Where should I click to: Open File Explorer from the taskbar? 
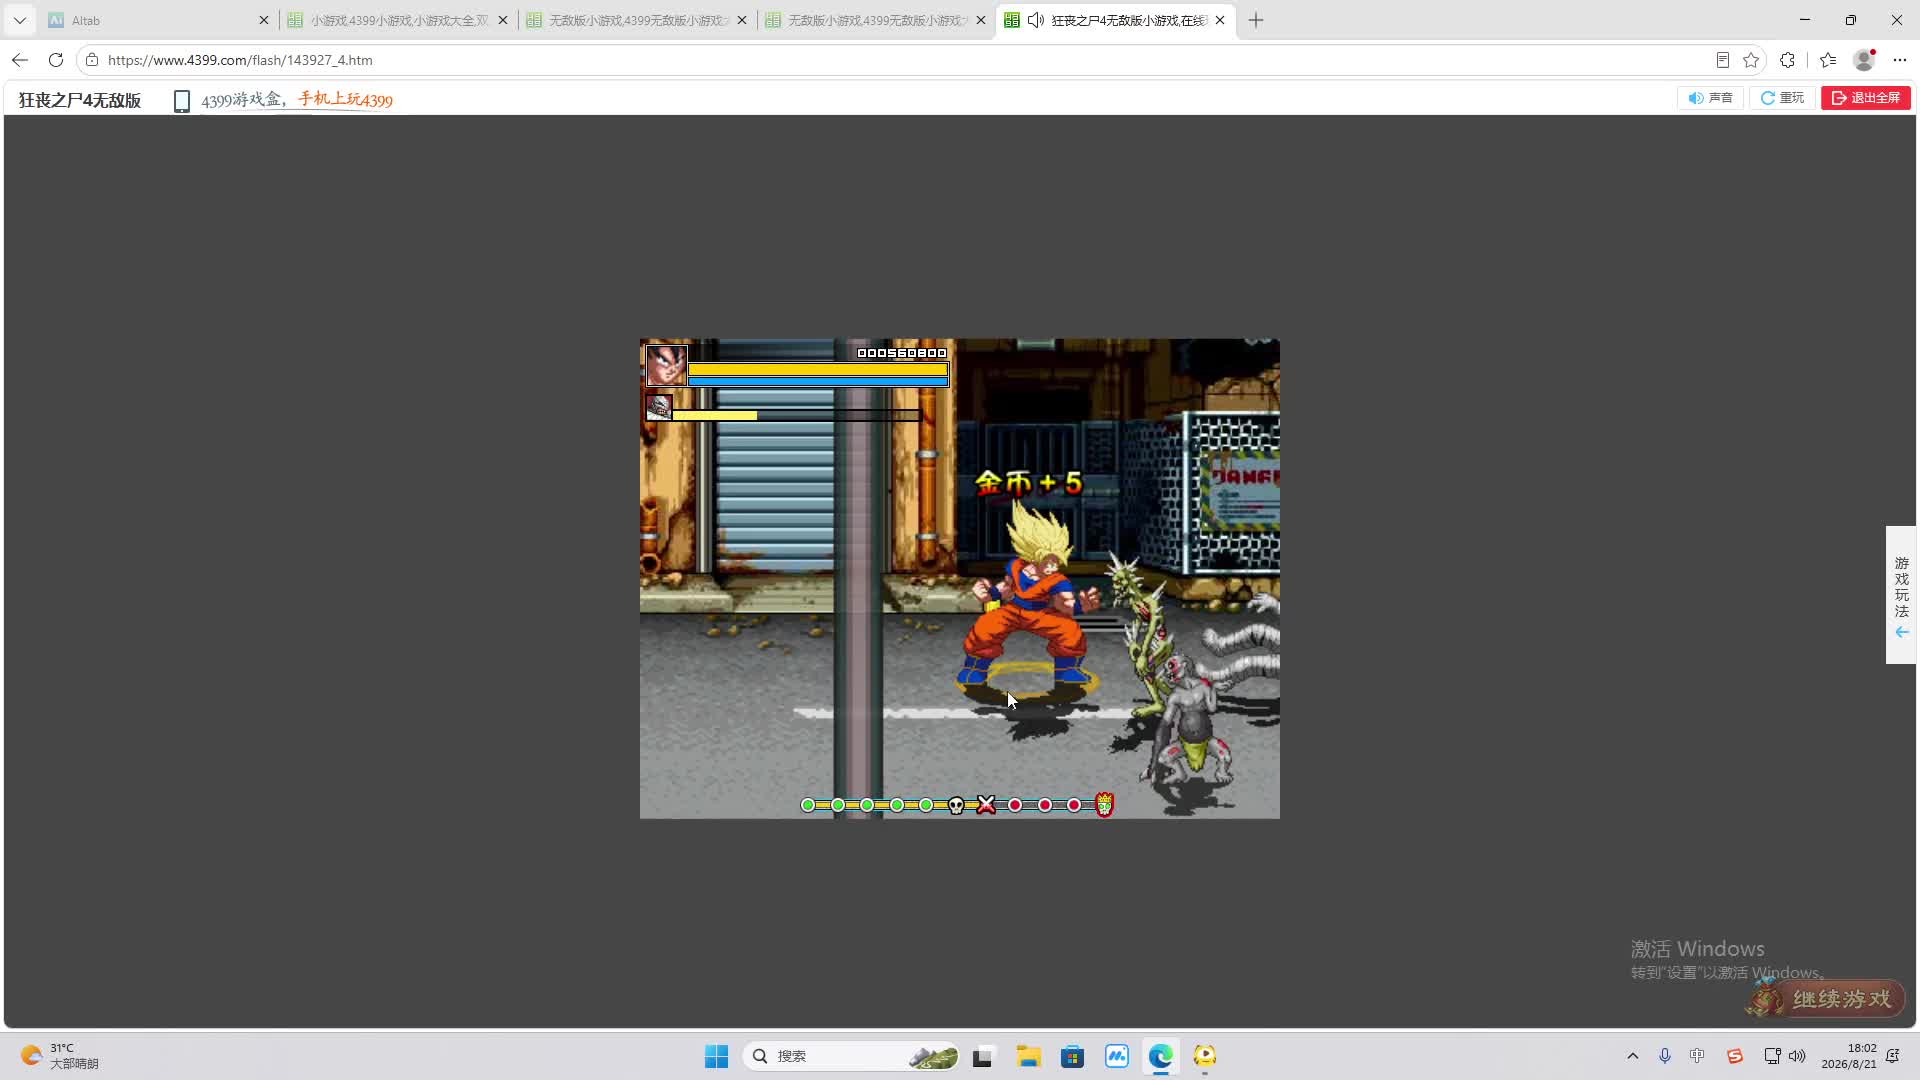tap(1028, 1056)
